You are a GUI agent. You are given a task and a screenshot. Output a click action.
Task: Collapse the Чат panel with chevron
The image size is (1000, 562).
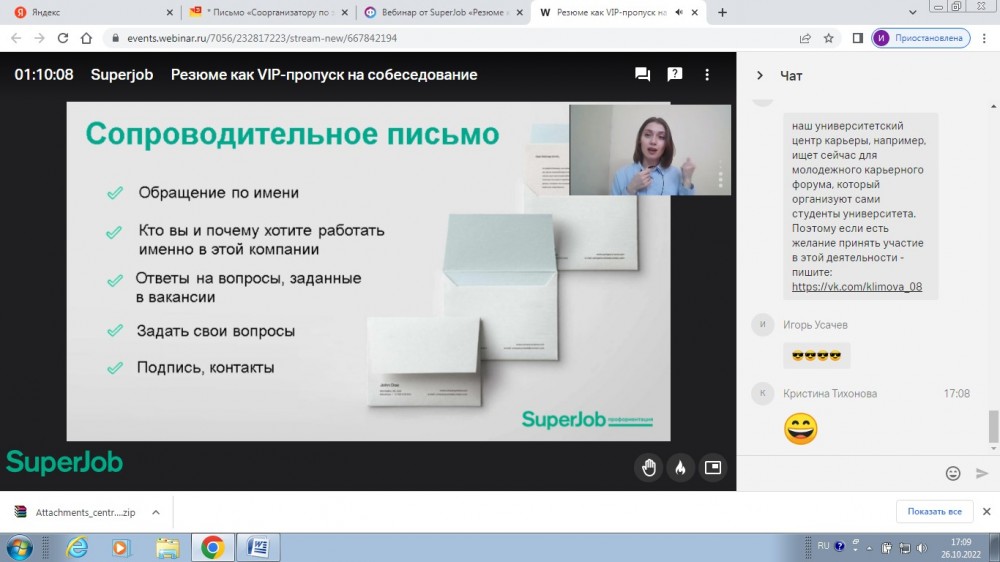[759, 76]
